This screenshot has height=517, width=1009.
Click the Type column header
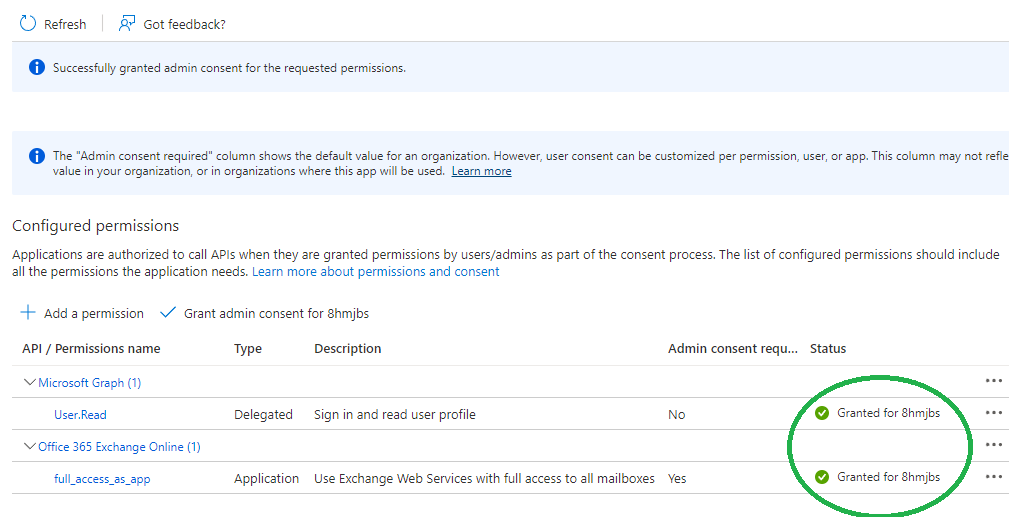(x=248, y=349)
